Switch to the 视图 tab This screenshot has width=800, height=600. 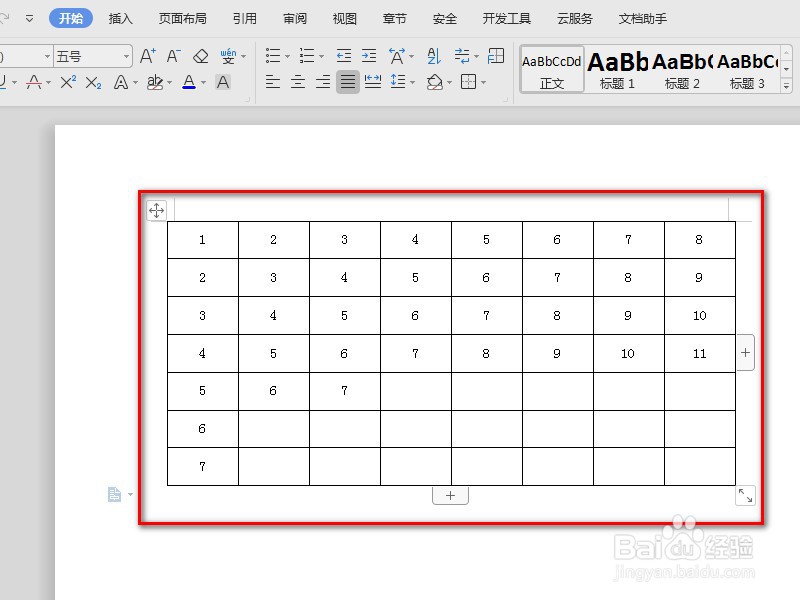[x=344, y=19]
